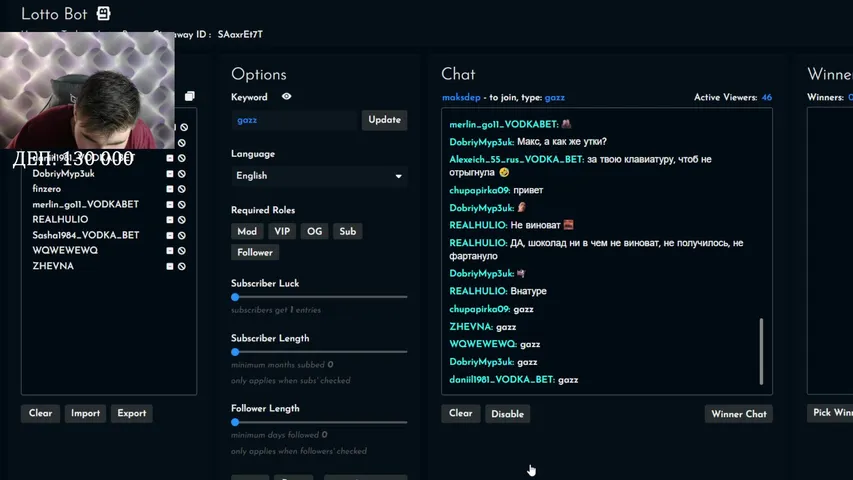Click the Disable chat button
This screenshot has width=853, height=480.
(x=507, y=414)
